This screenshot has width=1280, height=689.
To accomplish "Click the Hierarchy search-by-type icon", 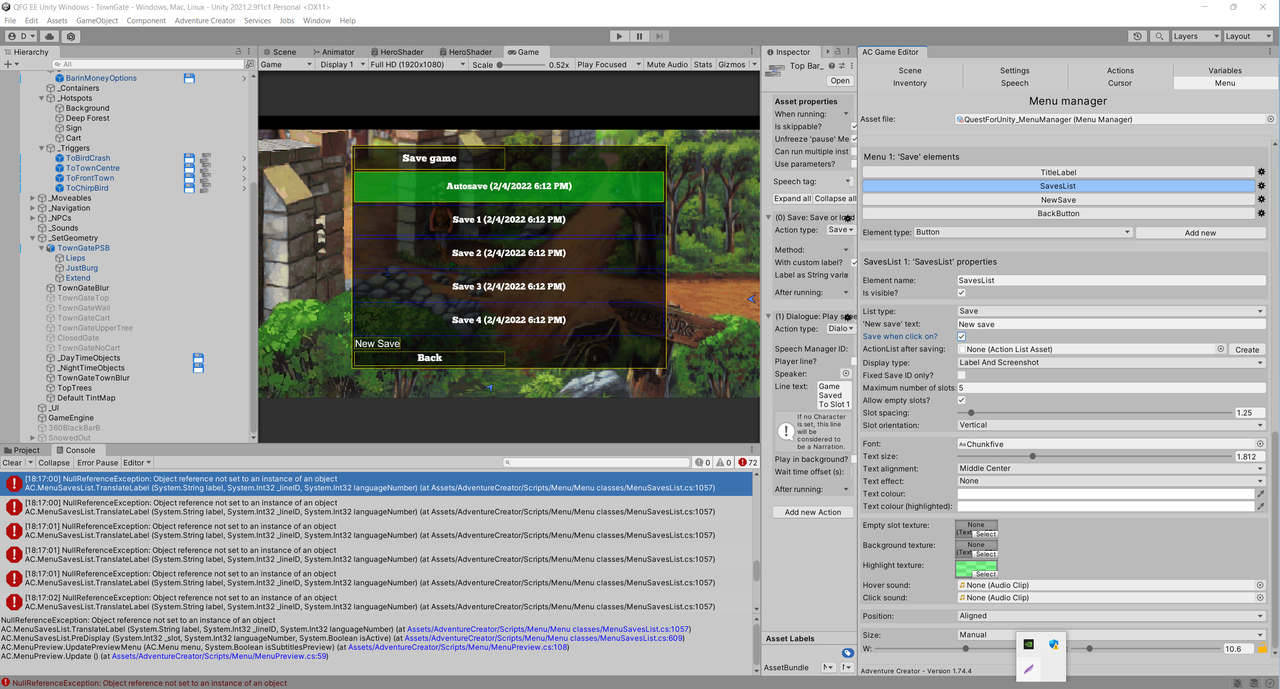I will point(249,64).
